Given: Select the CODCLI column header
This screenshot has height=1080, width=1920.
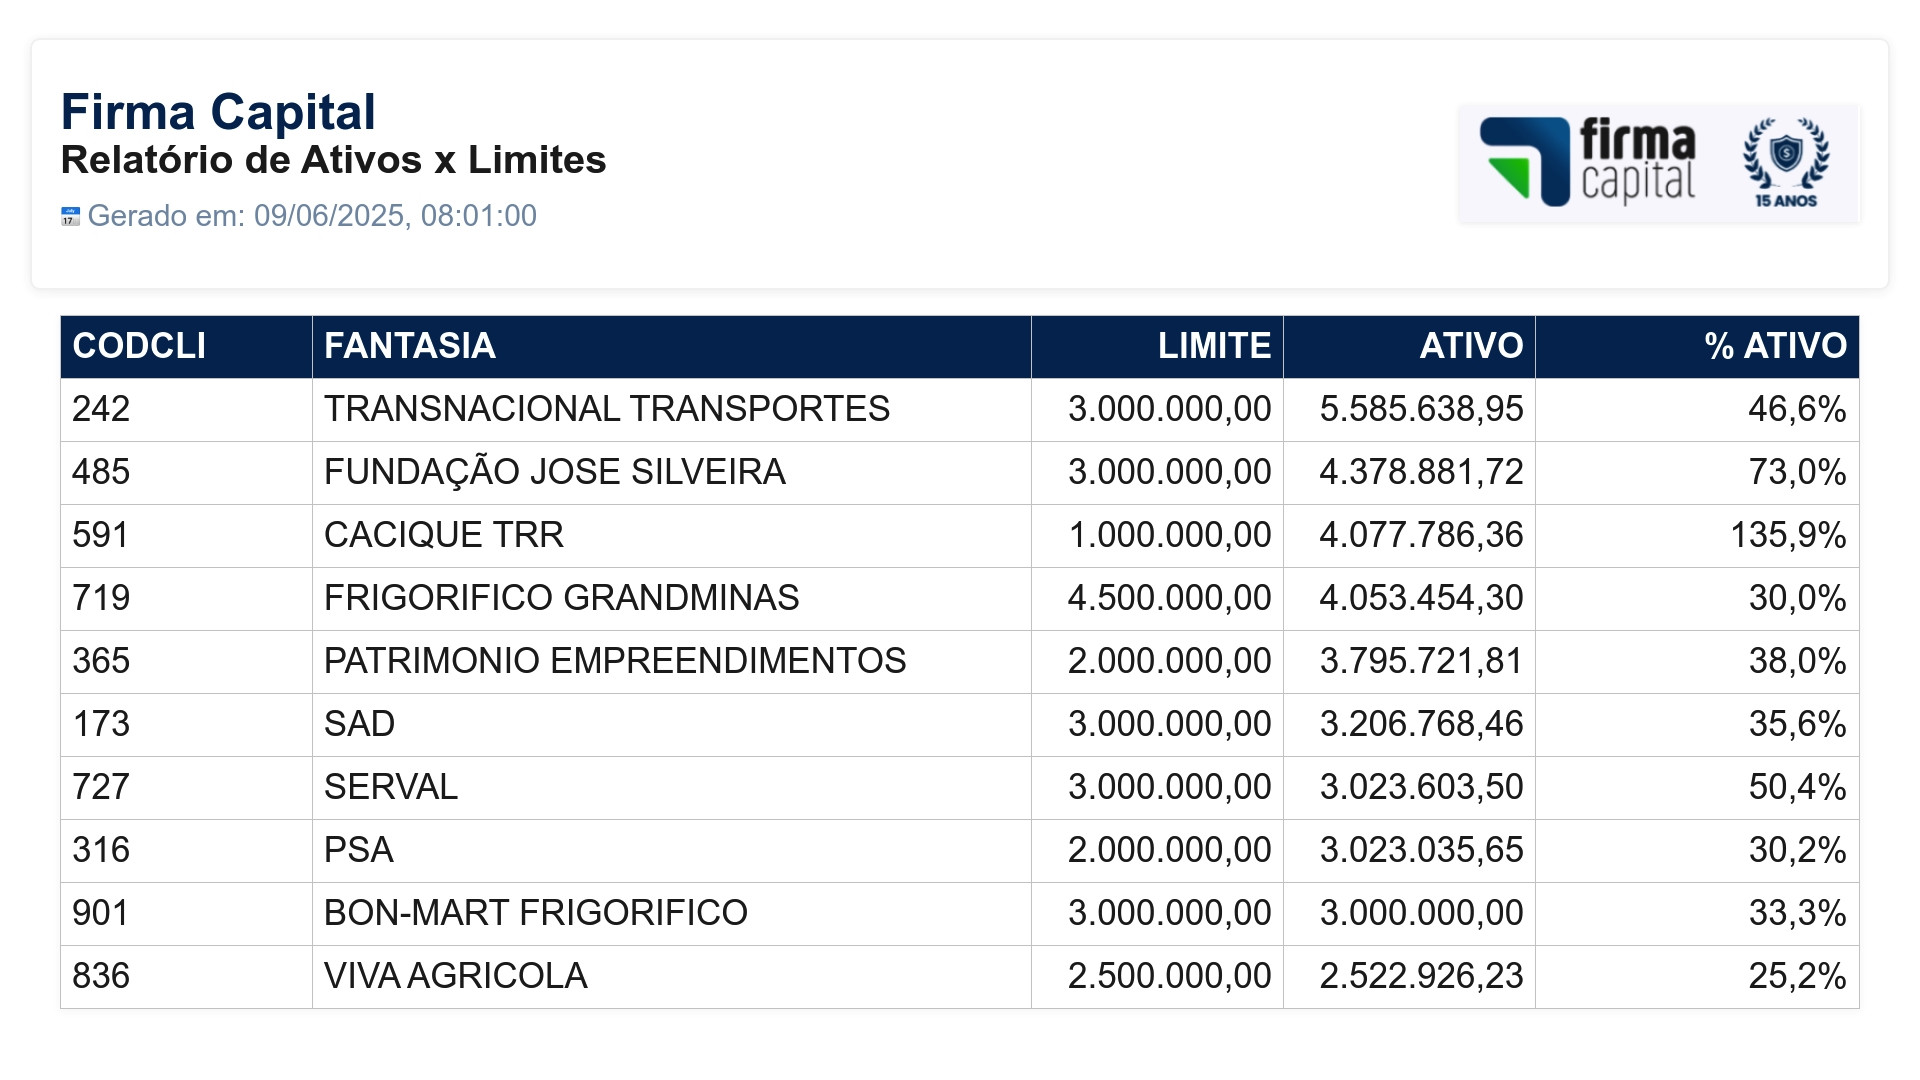Looking at the screenshot, I should [x=186, y=347].
